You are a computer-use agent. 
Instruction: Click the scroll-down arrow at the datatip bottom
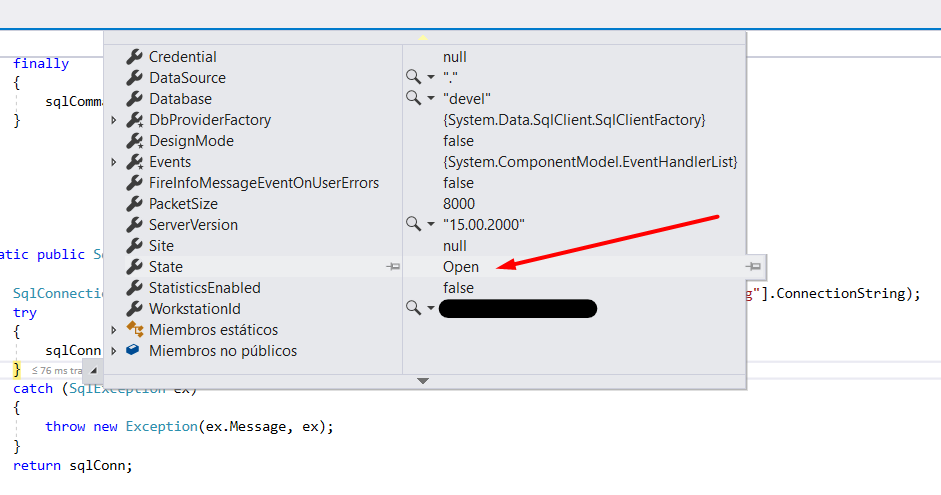tap(423, 380)
